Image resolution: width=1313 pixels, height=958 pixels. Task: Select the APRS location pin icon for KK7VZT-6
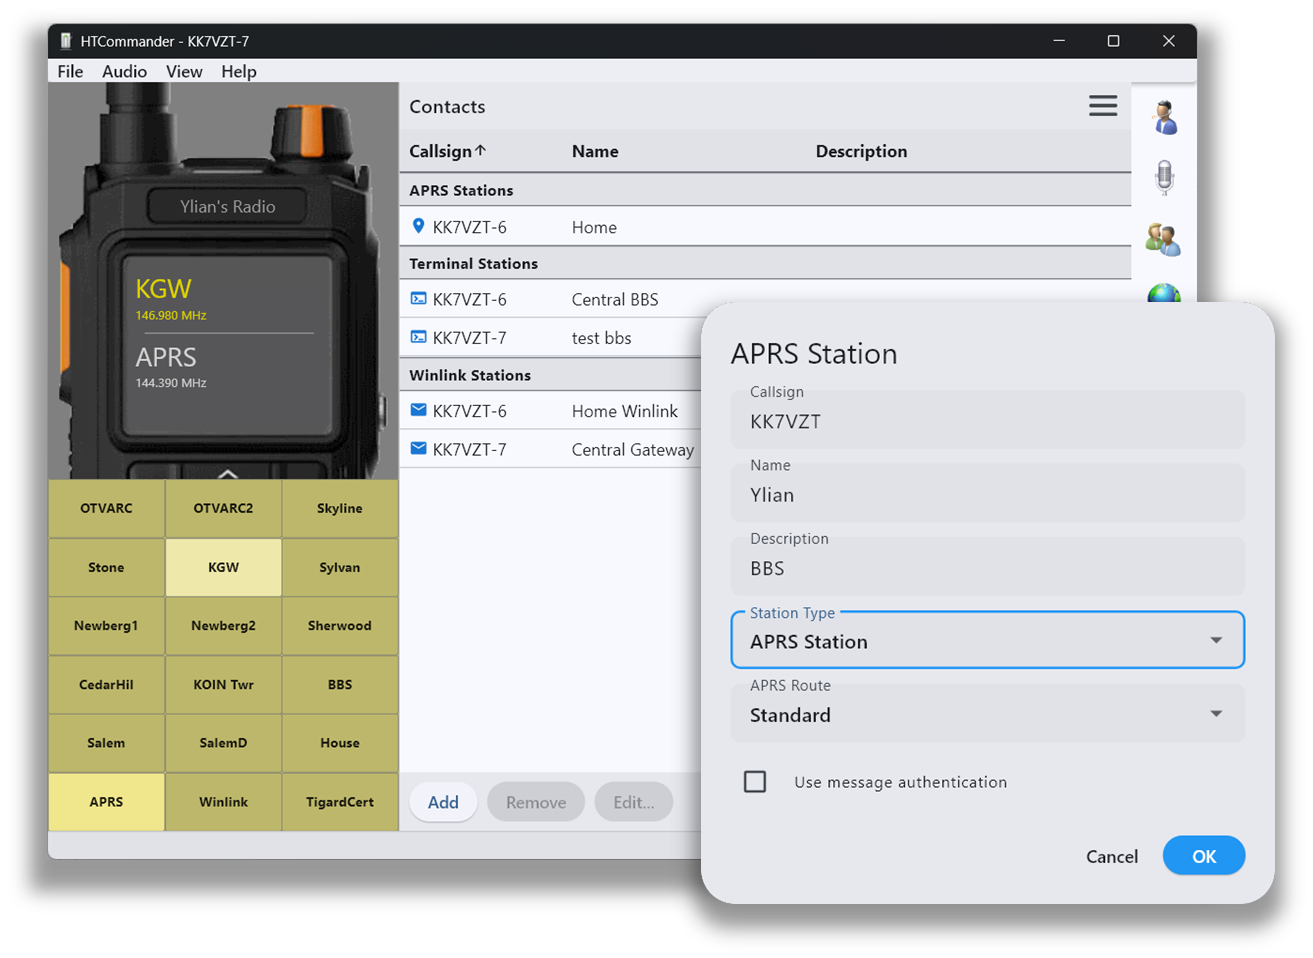(x=418, y=227)
